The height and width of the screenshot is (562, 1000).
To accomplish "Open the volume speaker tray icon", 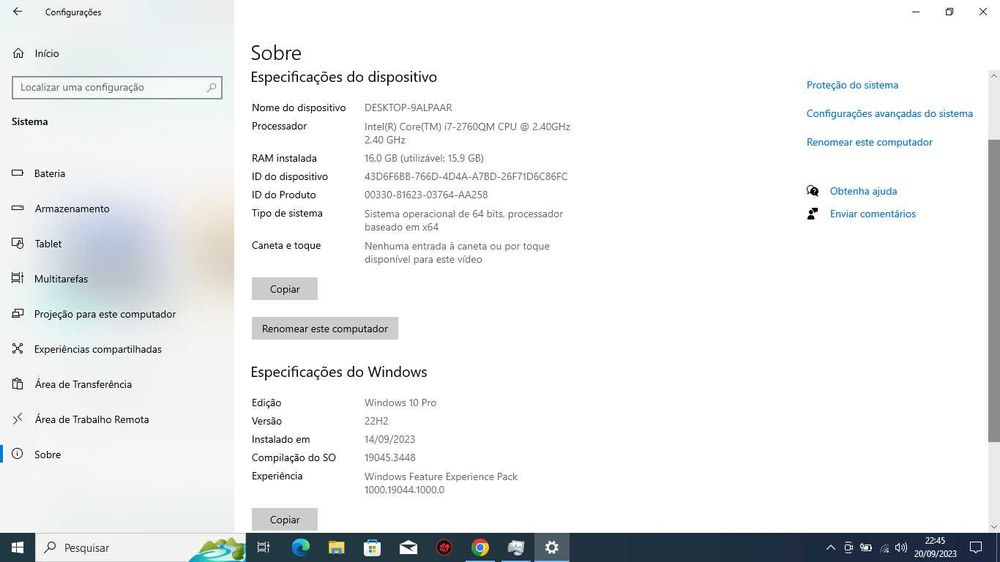I will [901, 547].
